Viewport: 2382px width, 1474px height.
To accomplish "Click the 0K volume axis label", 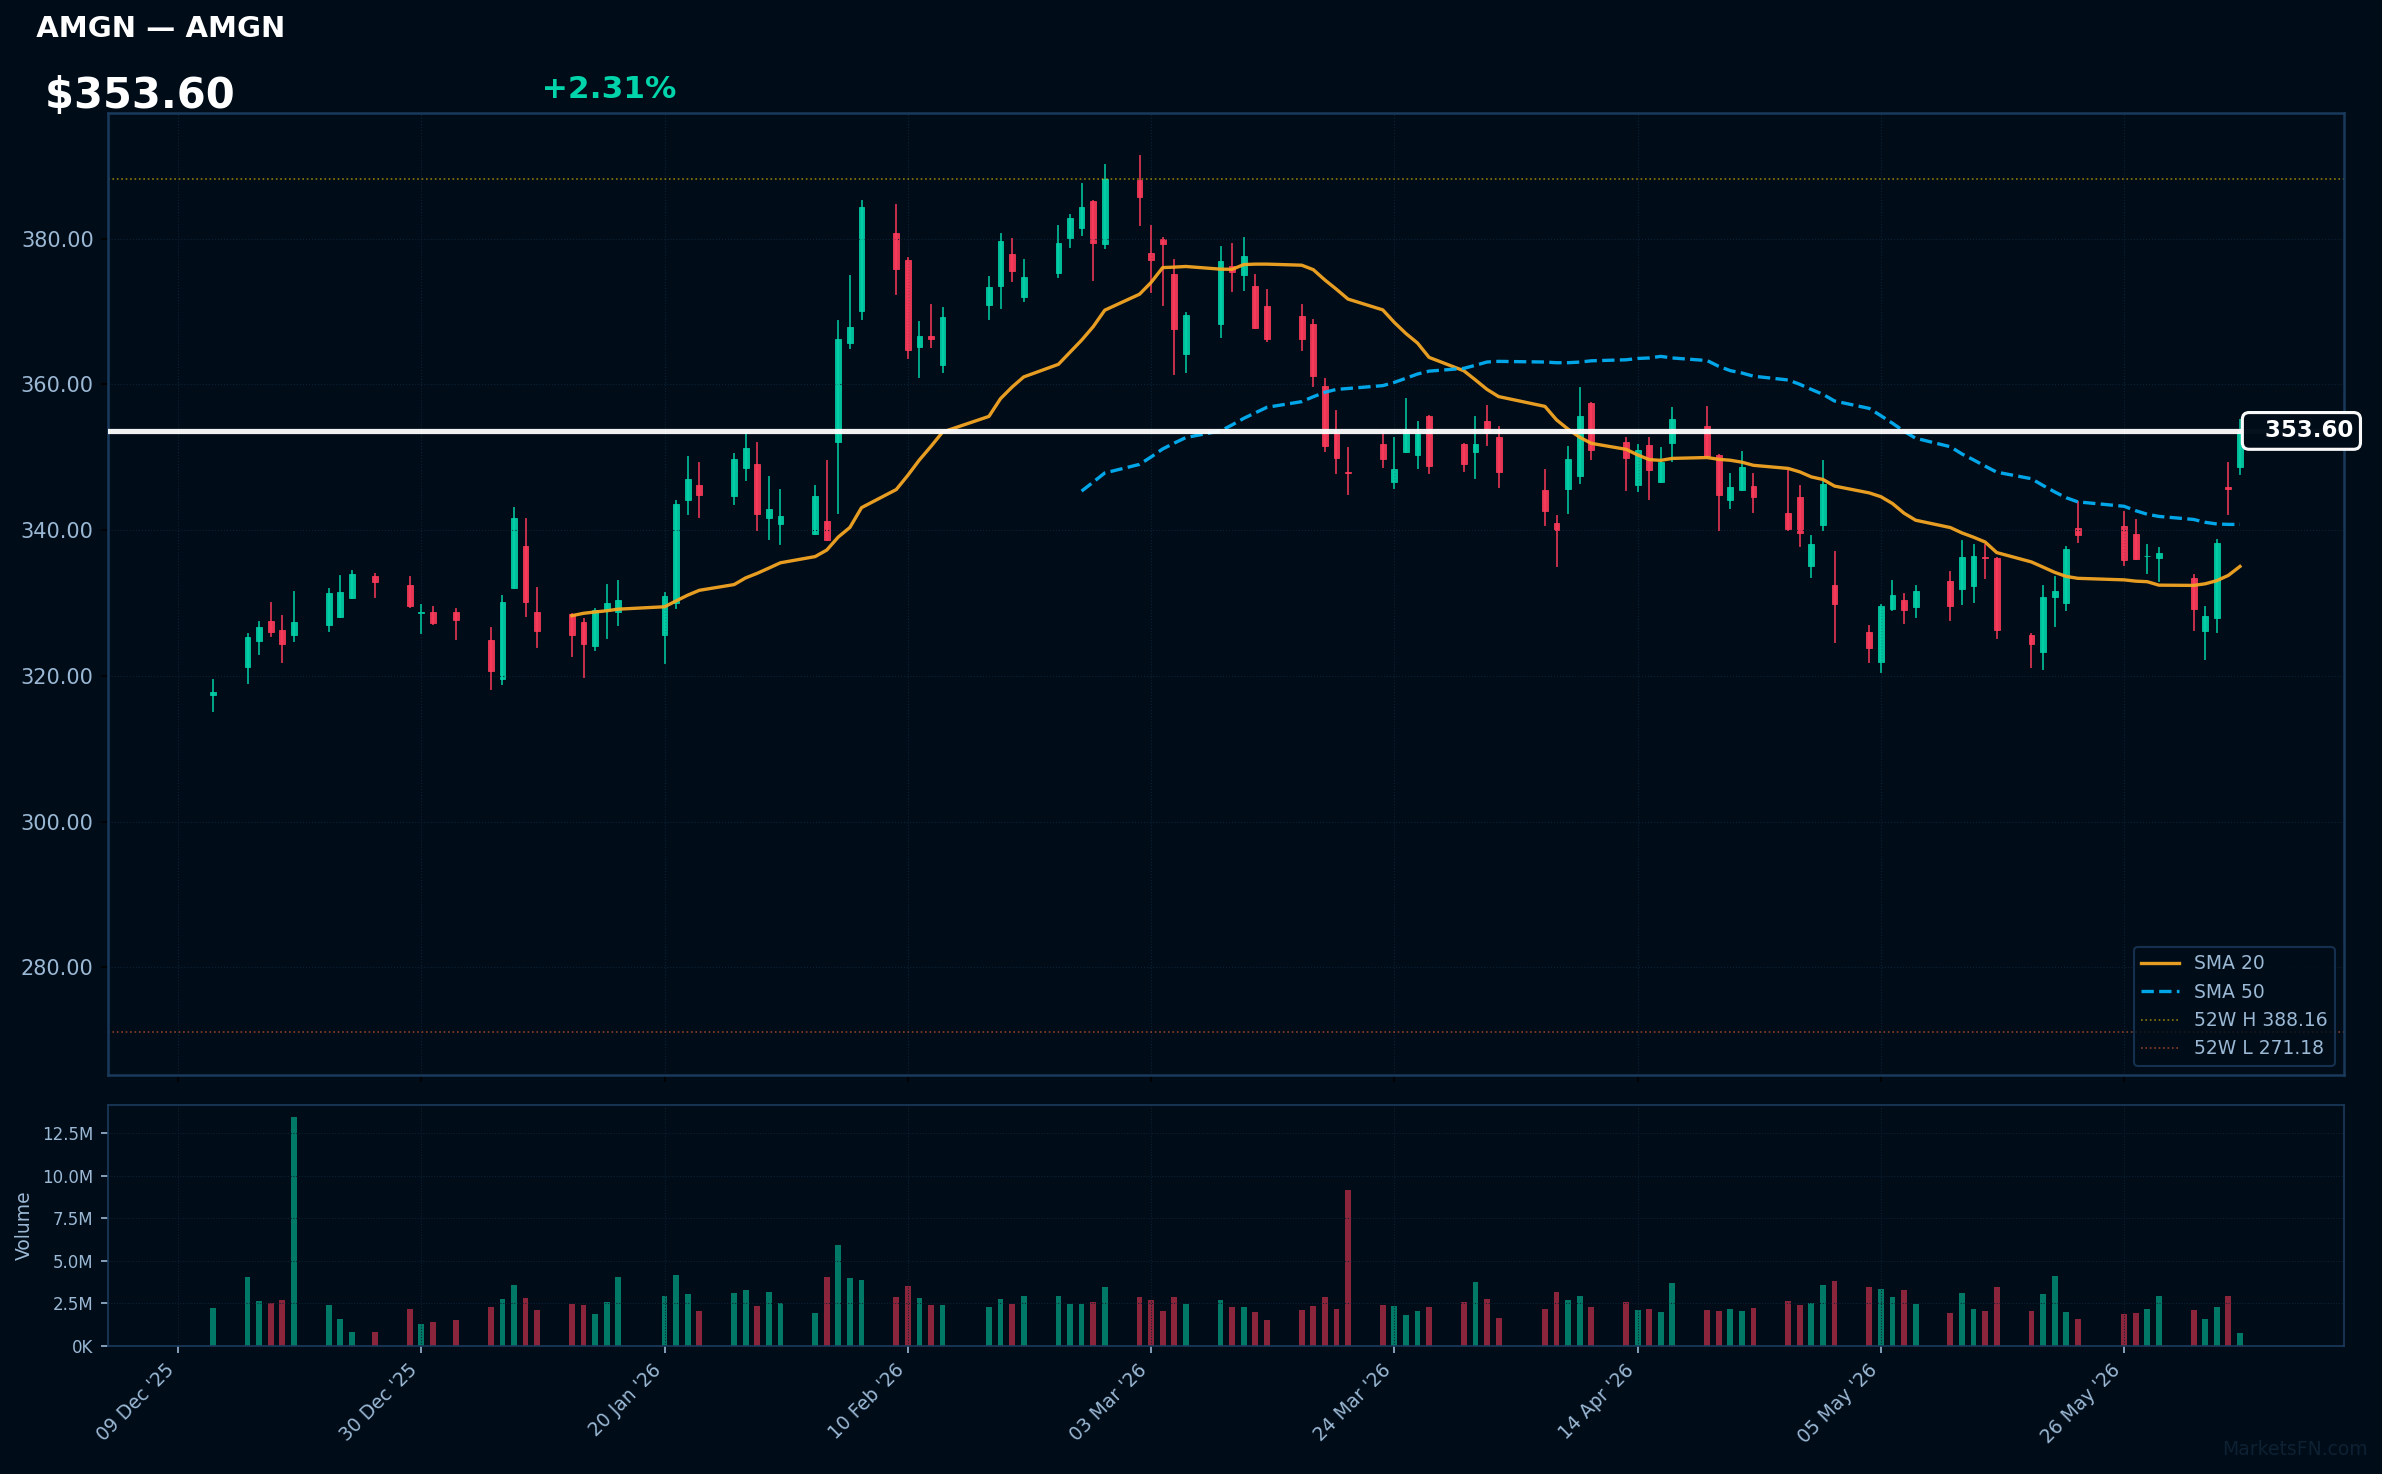I will click(x=83, y=1347).
